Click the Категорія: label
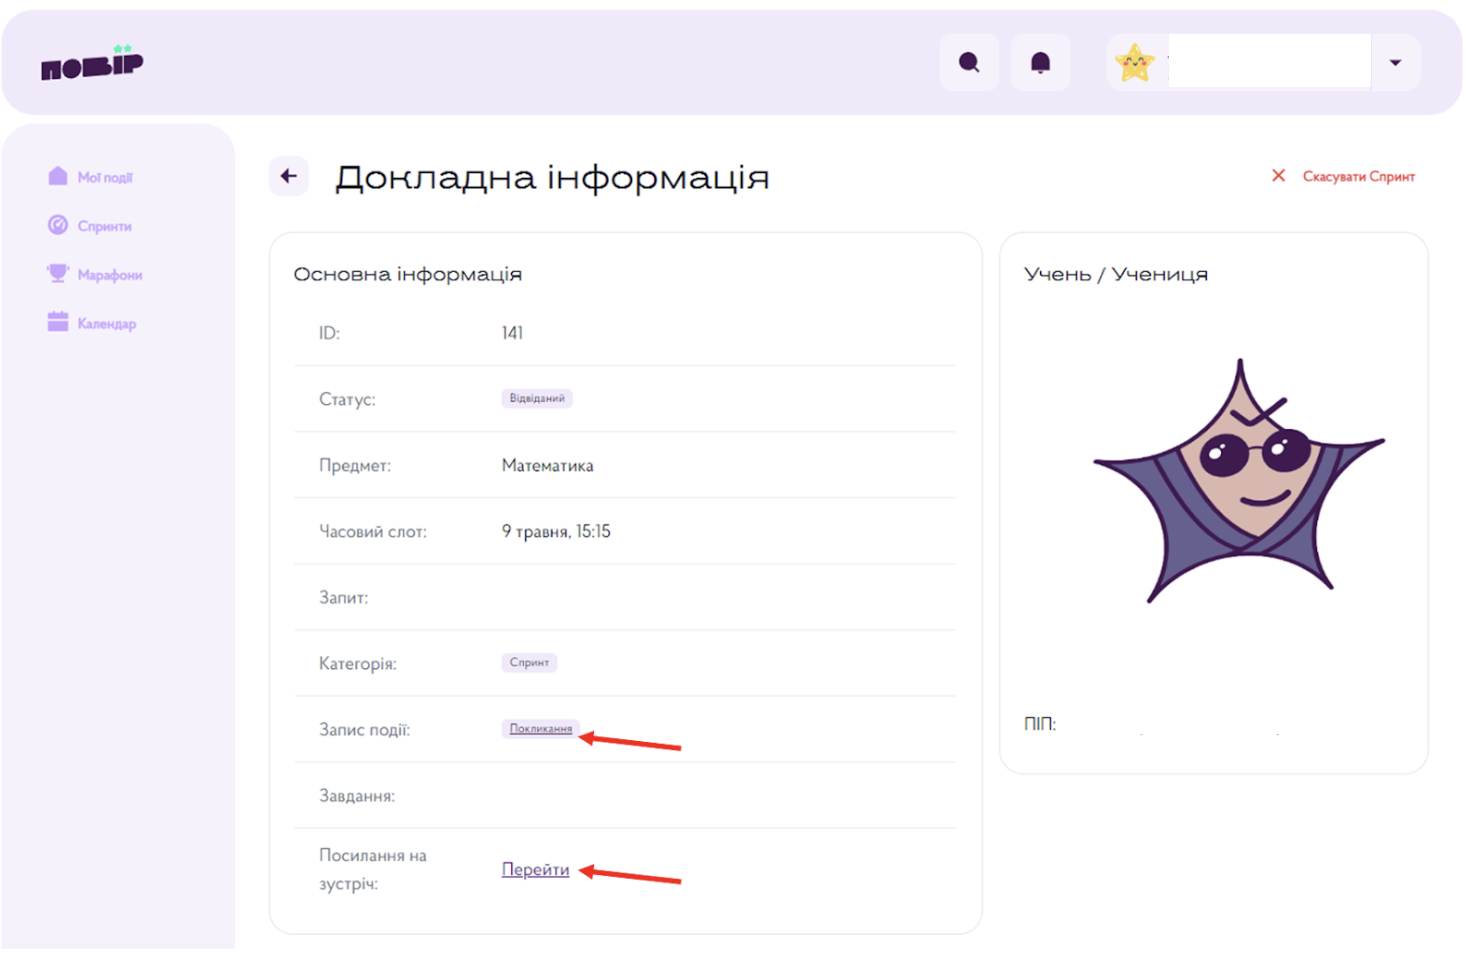This screenshot has width=1466, height=960. [358, 664]
